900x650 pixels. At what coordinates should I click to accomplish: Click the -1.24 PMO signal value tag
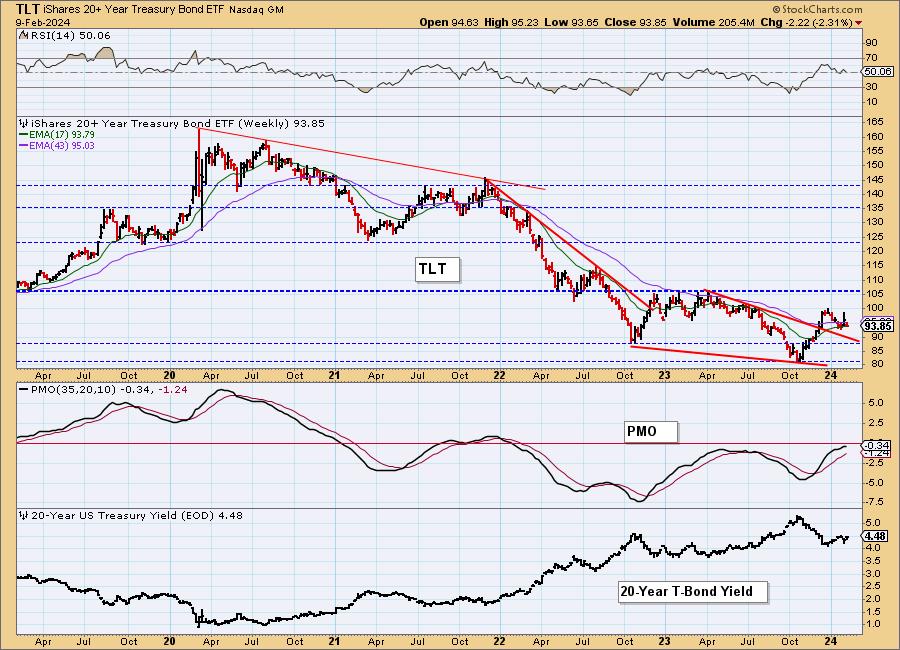877,453
